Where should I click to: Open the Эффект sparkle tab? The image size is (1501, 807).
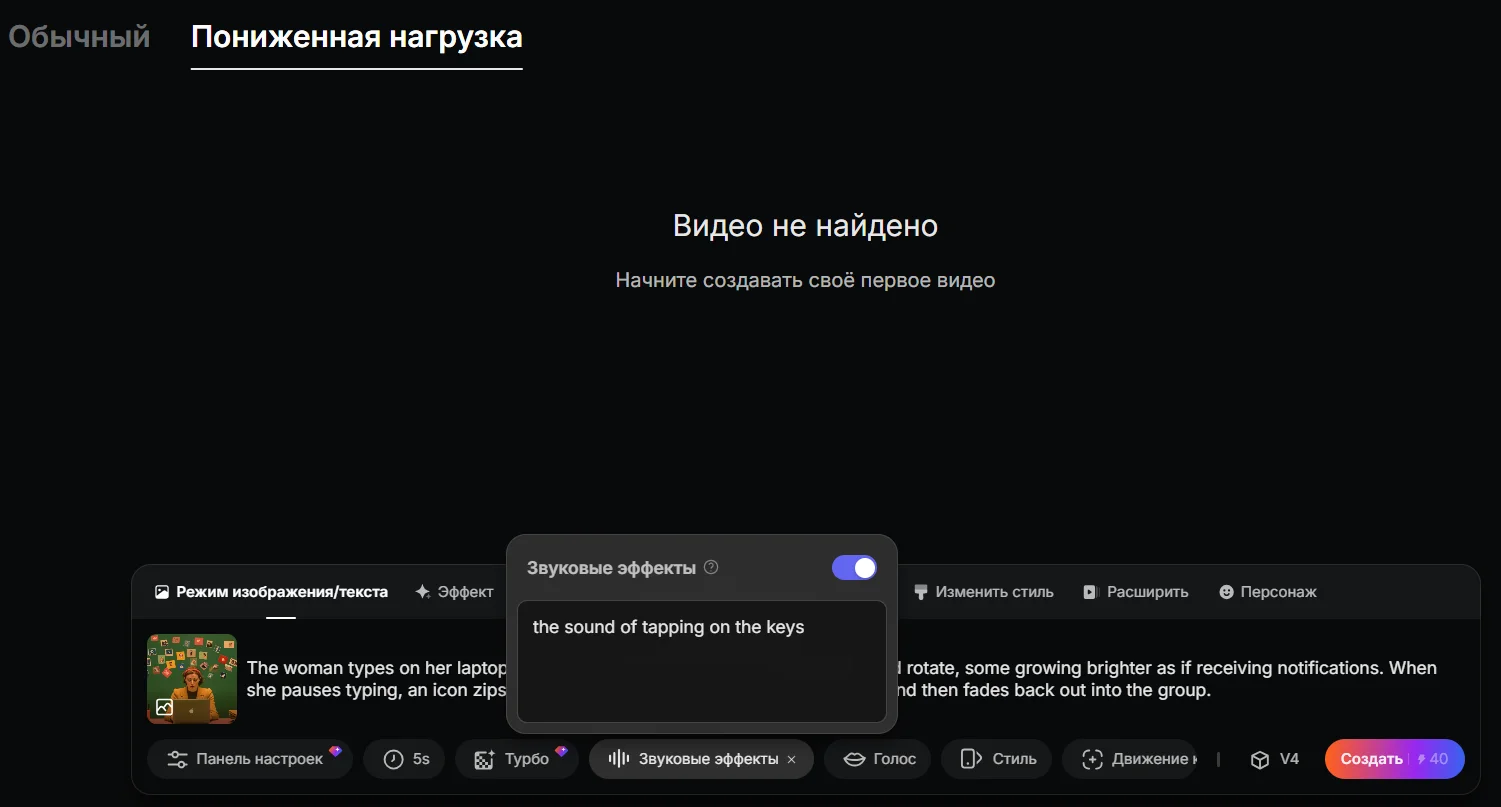(x=455, y=592)
